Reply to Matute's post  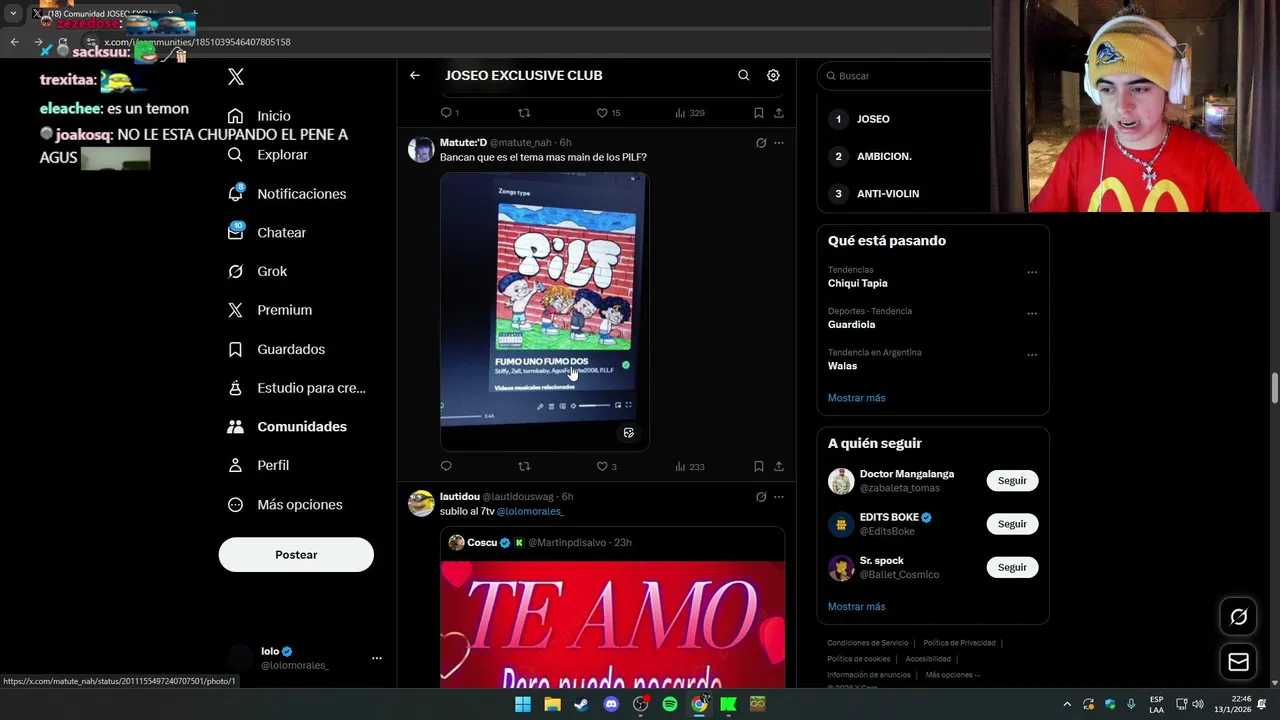point(446,466)
